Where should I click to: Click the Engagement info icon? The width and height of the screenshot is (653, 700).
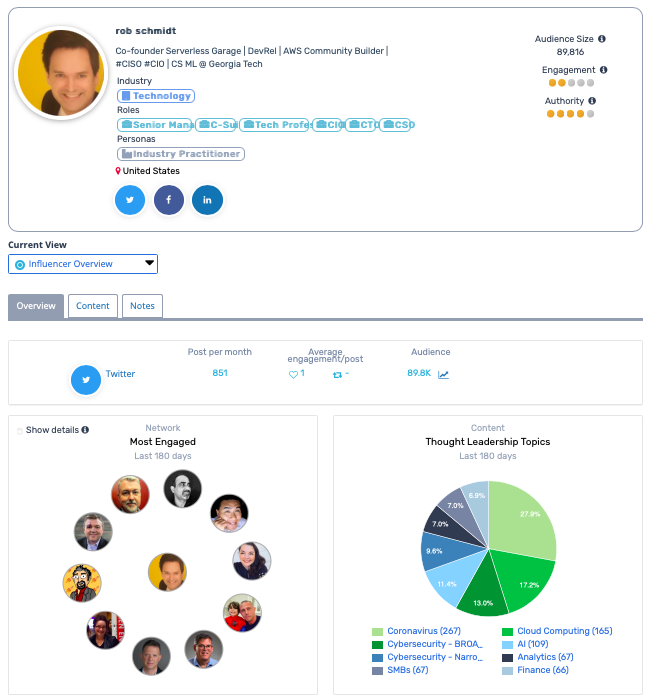pyautogui.click(x=603, y=70)
